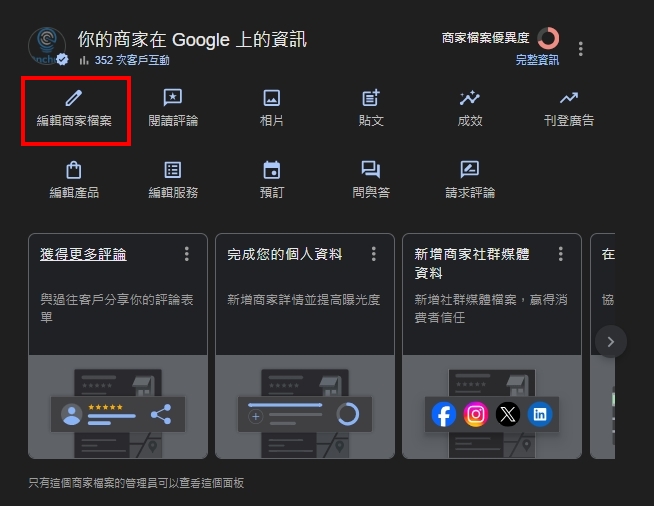
Task: Open the 成效 sparkle chart icon
Action: point(470,98)
